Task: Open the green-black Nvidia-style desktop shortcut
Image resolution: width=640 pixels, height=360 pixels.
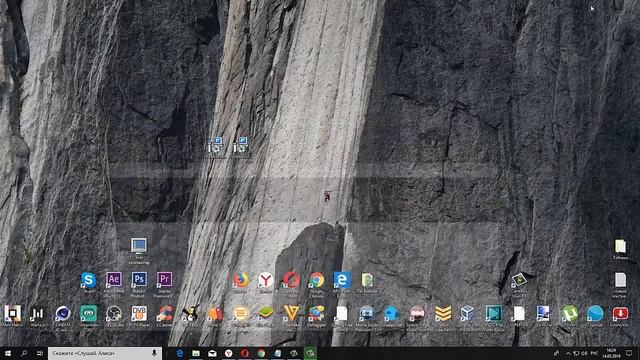Action: click(x=519, y=280)
